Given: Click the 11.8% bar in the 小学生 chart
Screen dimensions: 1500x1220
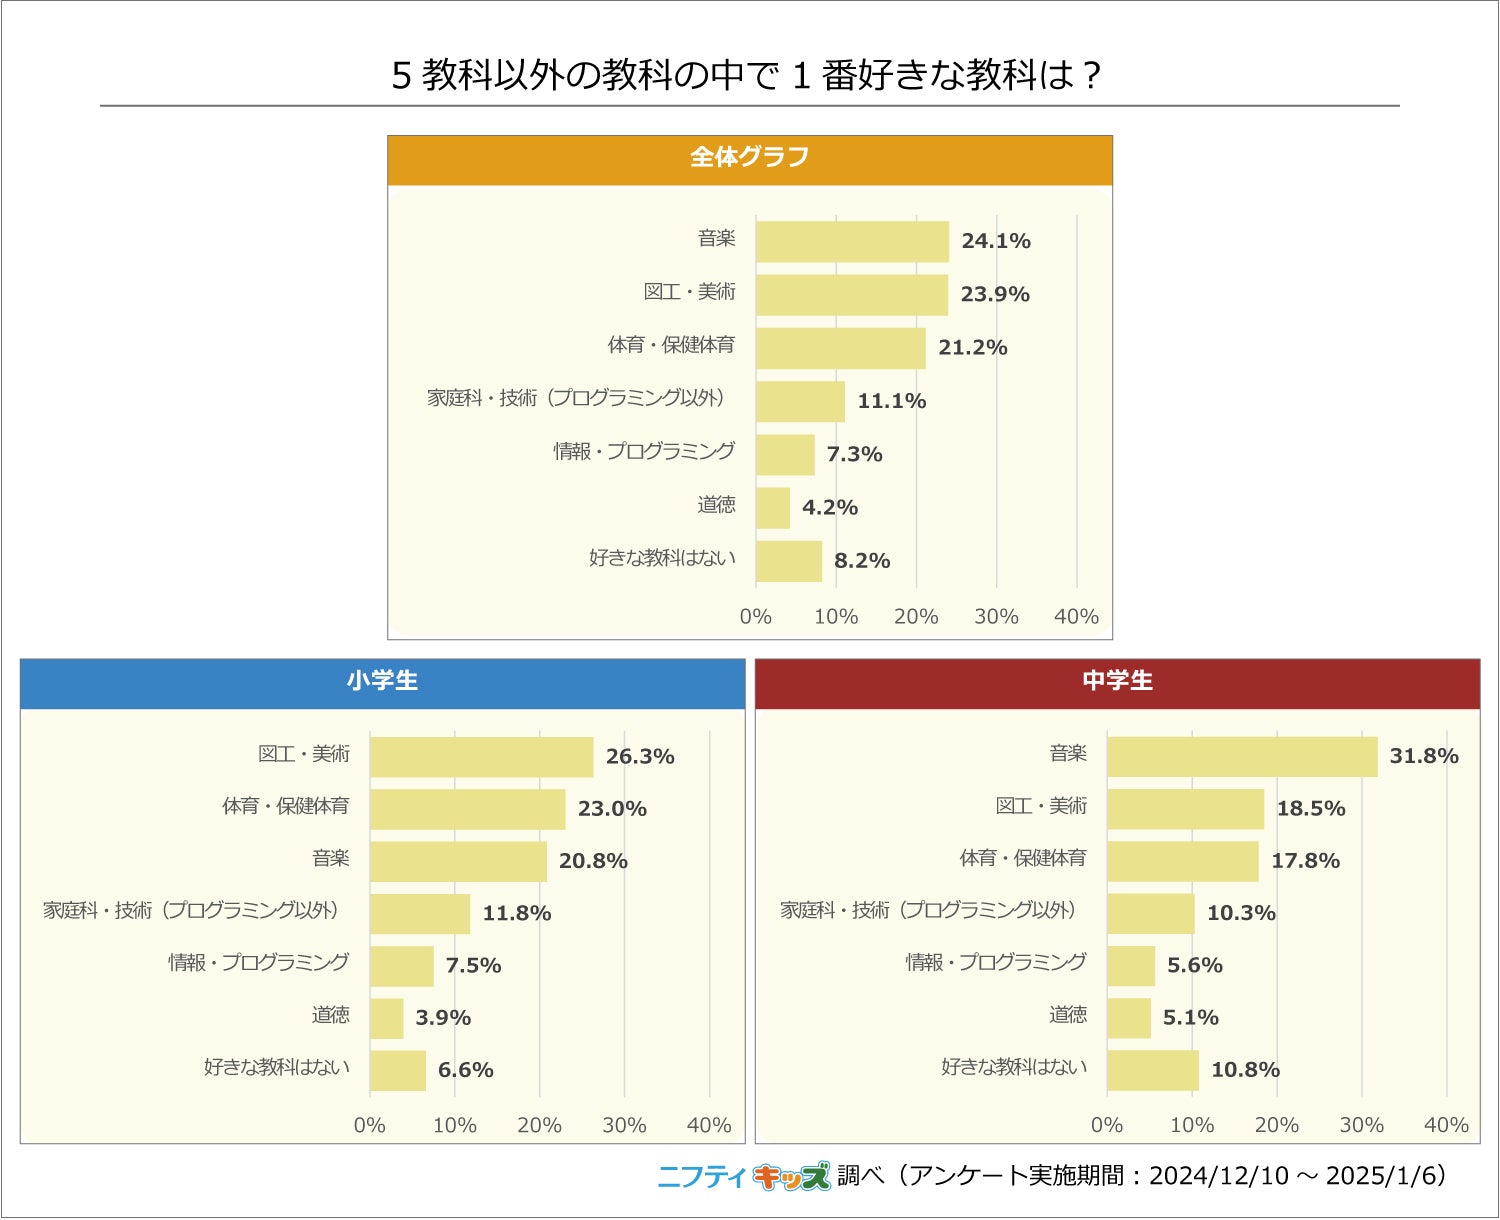Looking at the screenshot, I should (419, 914).
